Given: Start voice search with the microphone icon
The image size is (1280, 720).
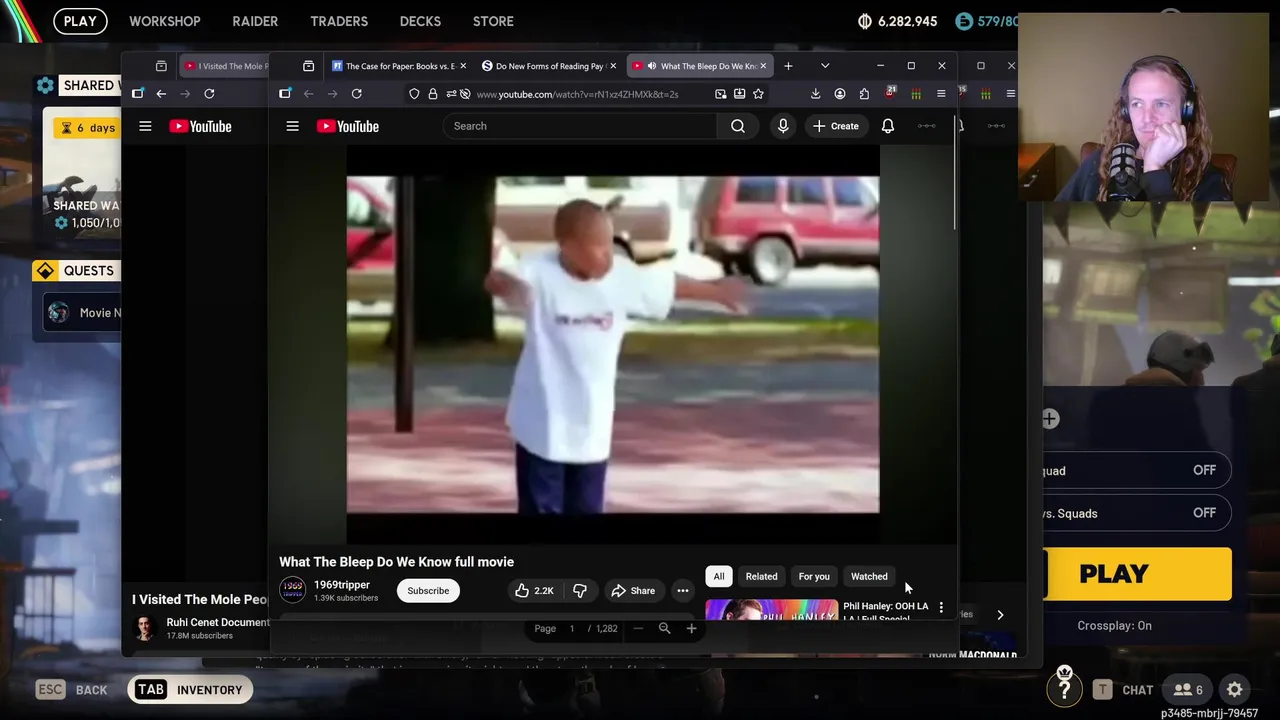Looking at the screenshot, I should (x=783, y=126).
